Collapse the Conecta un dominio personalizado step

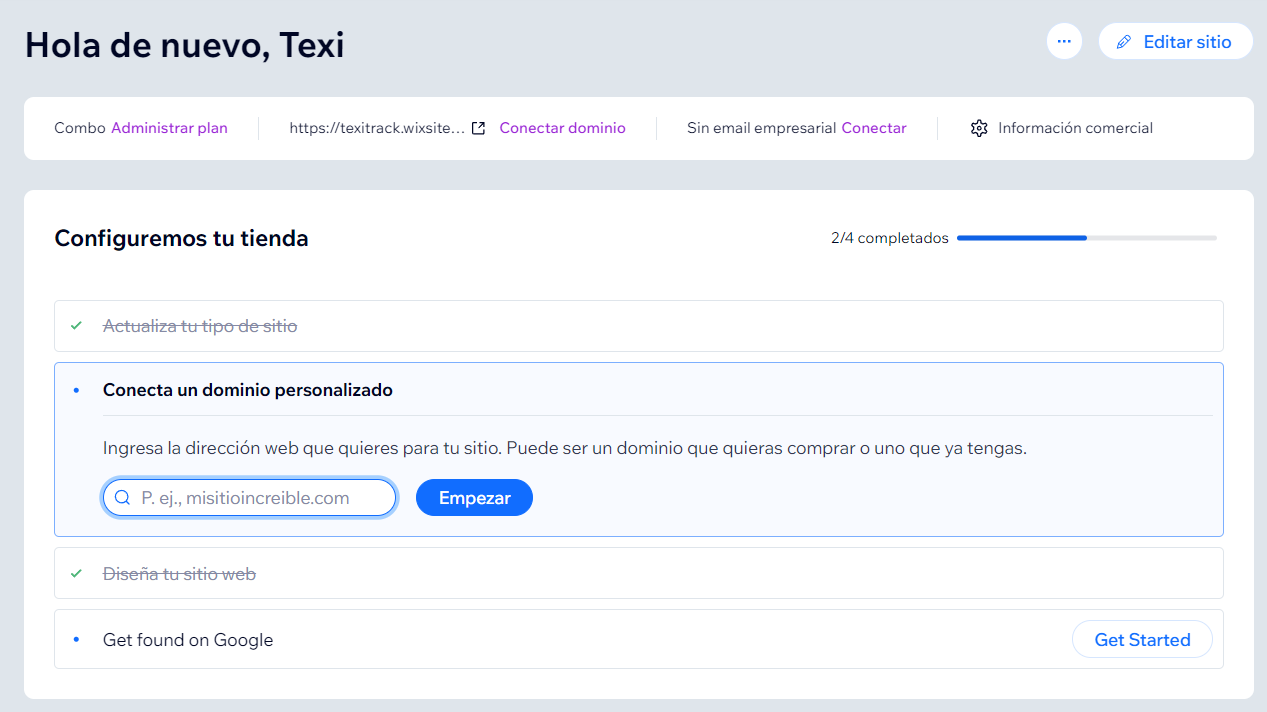pyautogui.click(x=248, y=390)
